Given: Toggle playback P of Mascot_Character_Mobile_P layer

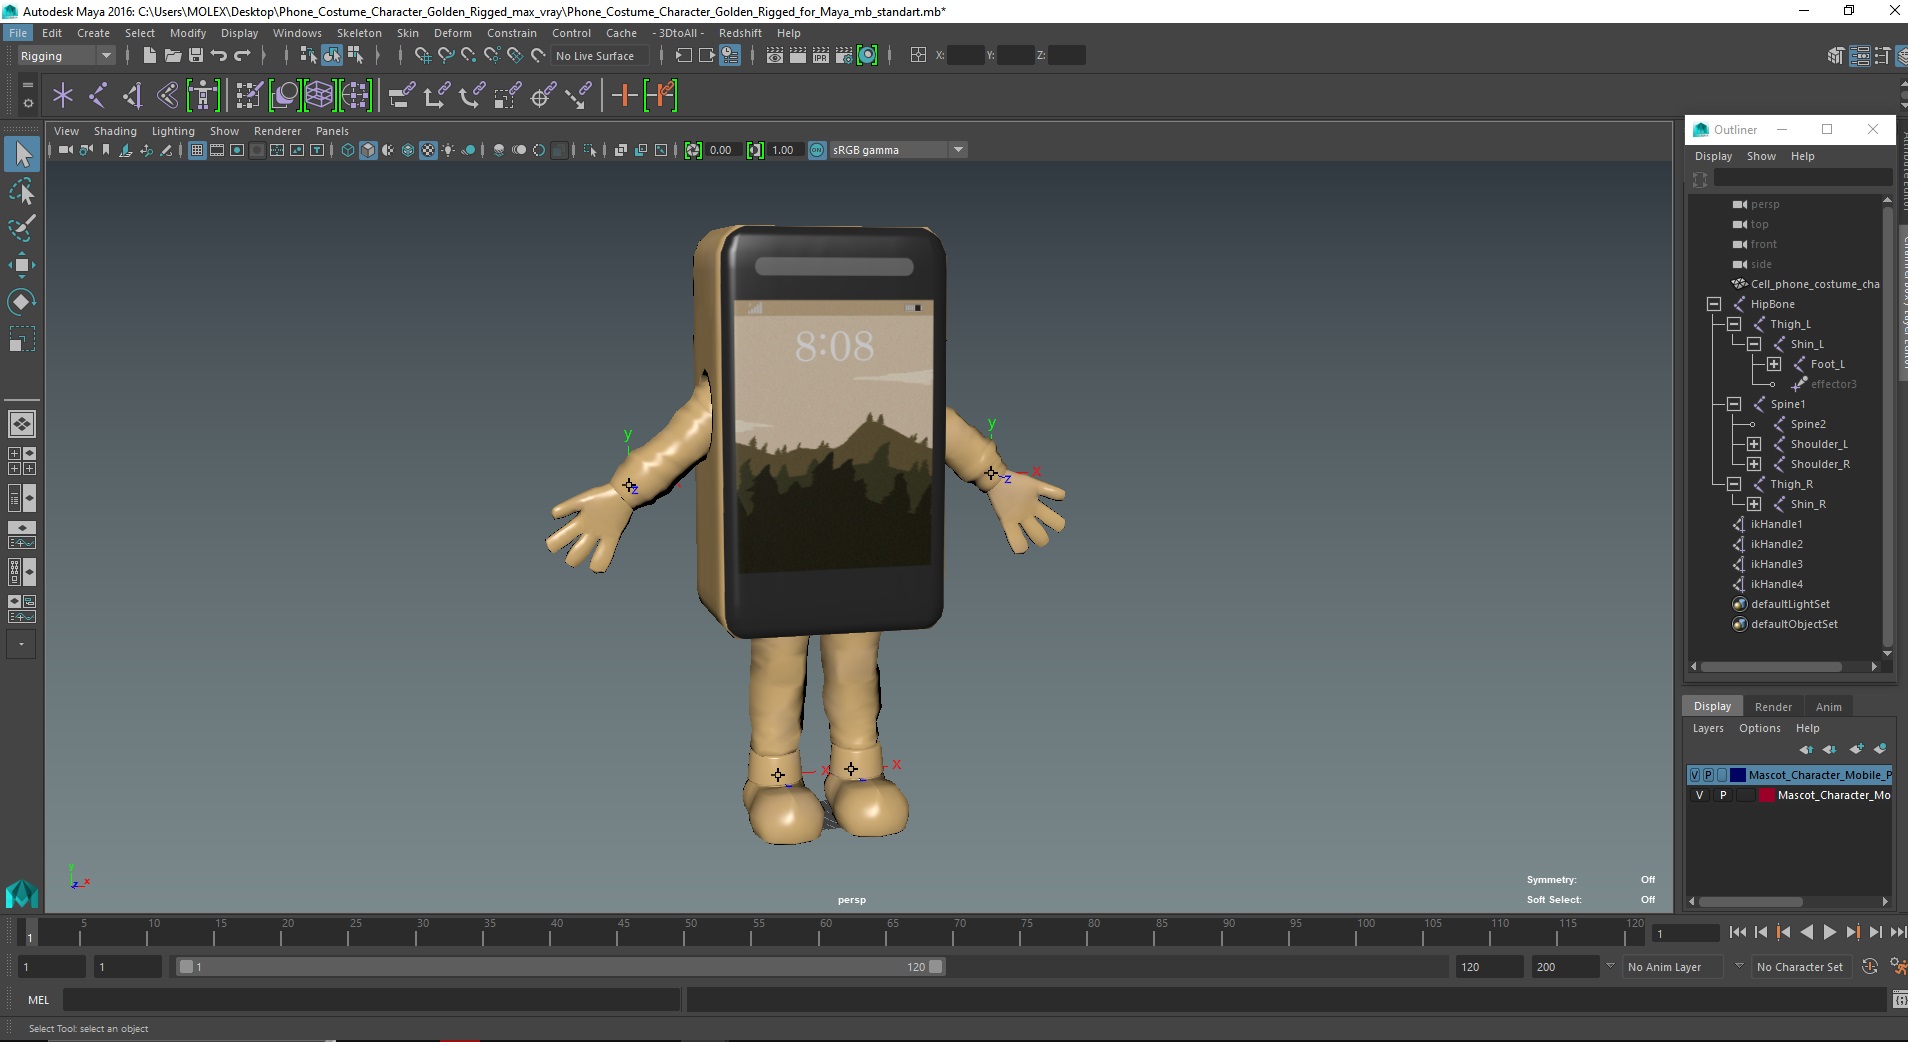Looking at the screenshot, I should pyautogui.click(x=1708, y=775).
